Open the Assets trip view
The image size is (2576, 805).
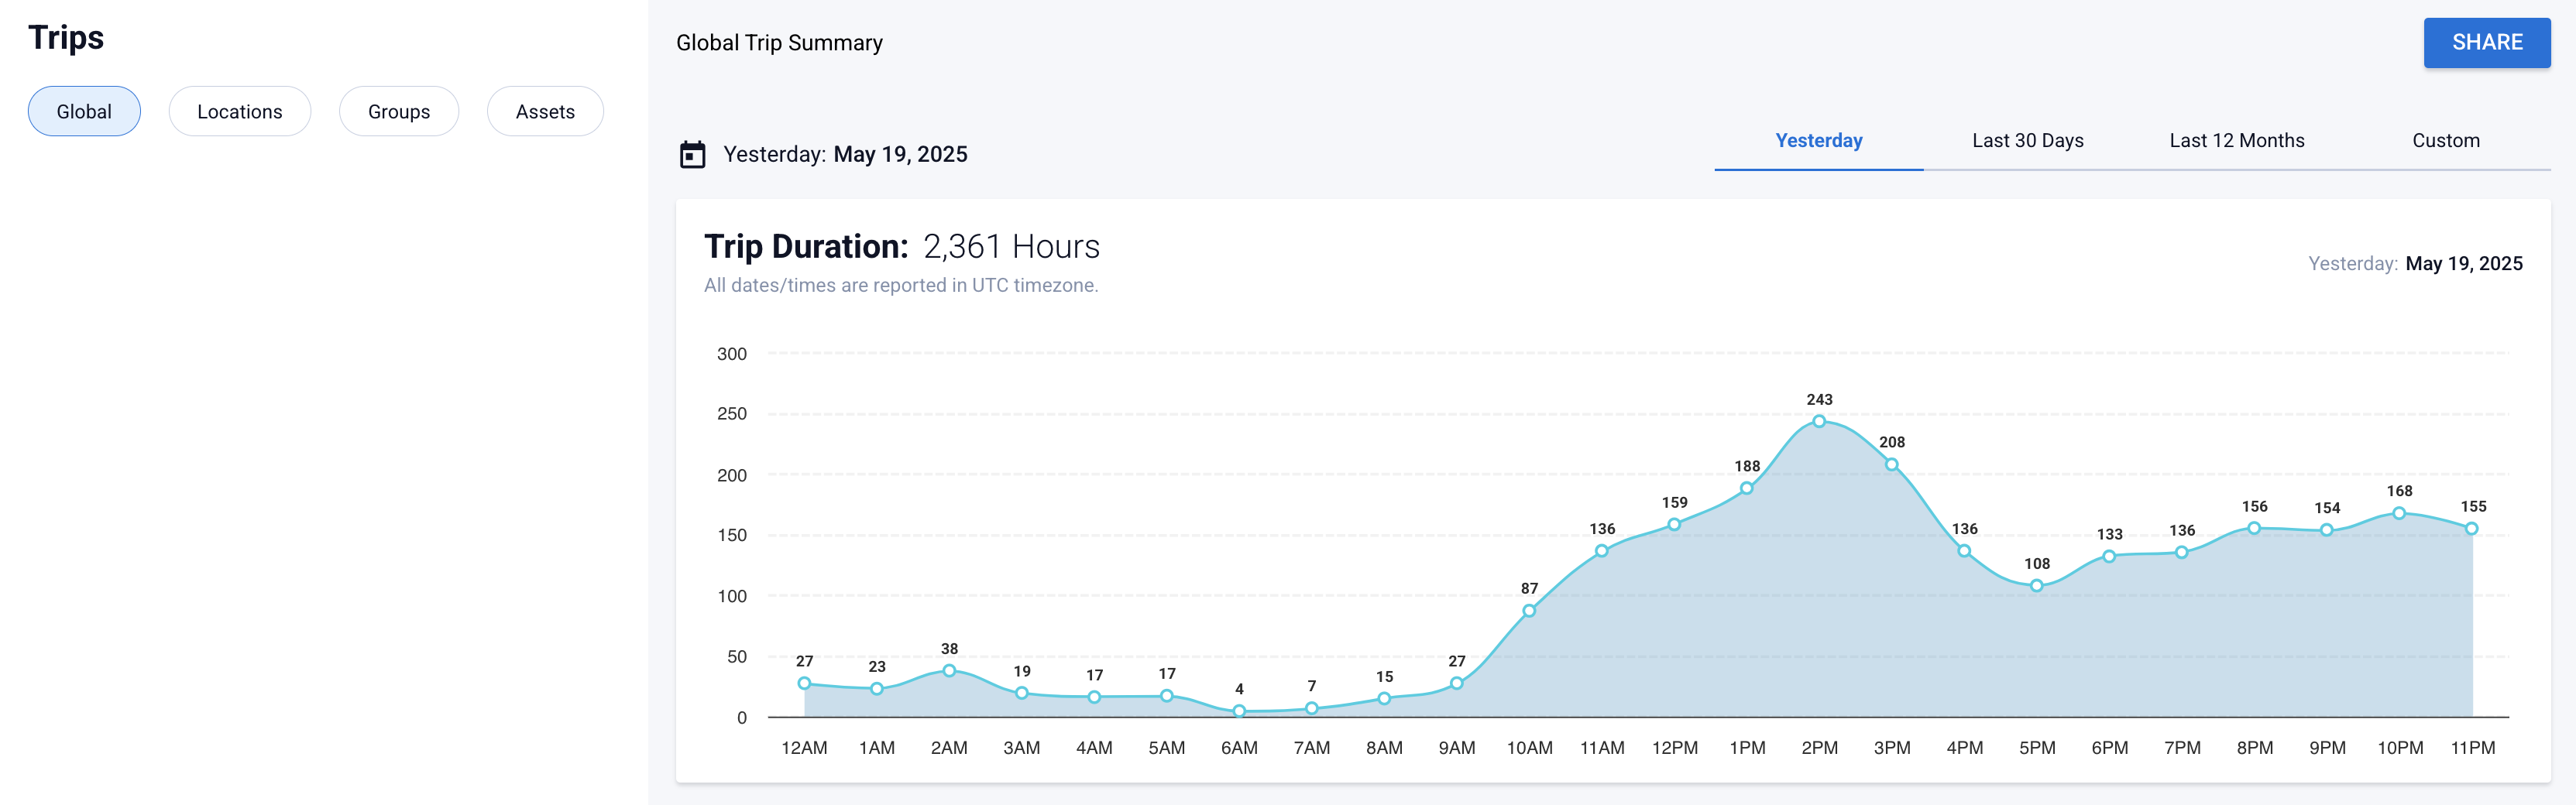pyautogui.click(x=545, y=111)
